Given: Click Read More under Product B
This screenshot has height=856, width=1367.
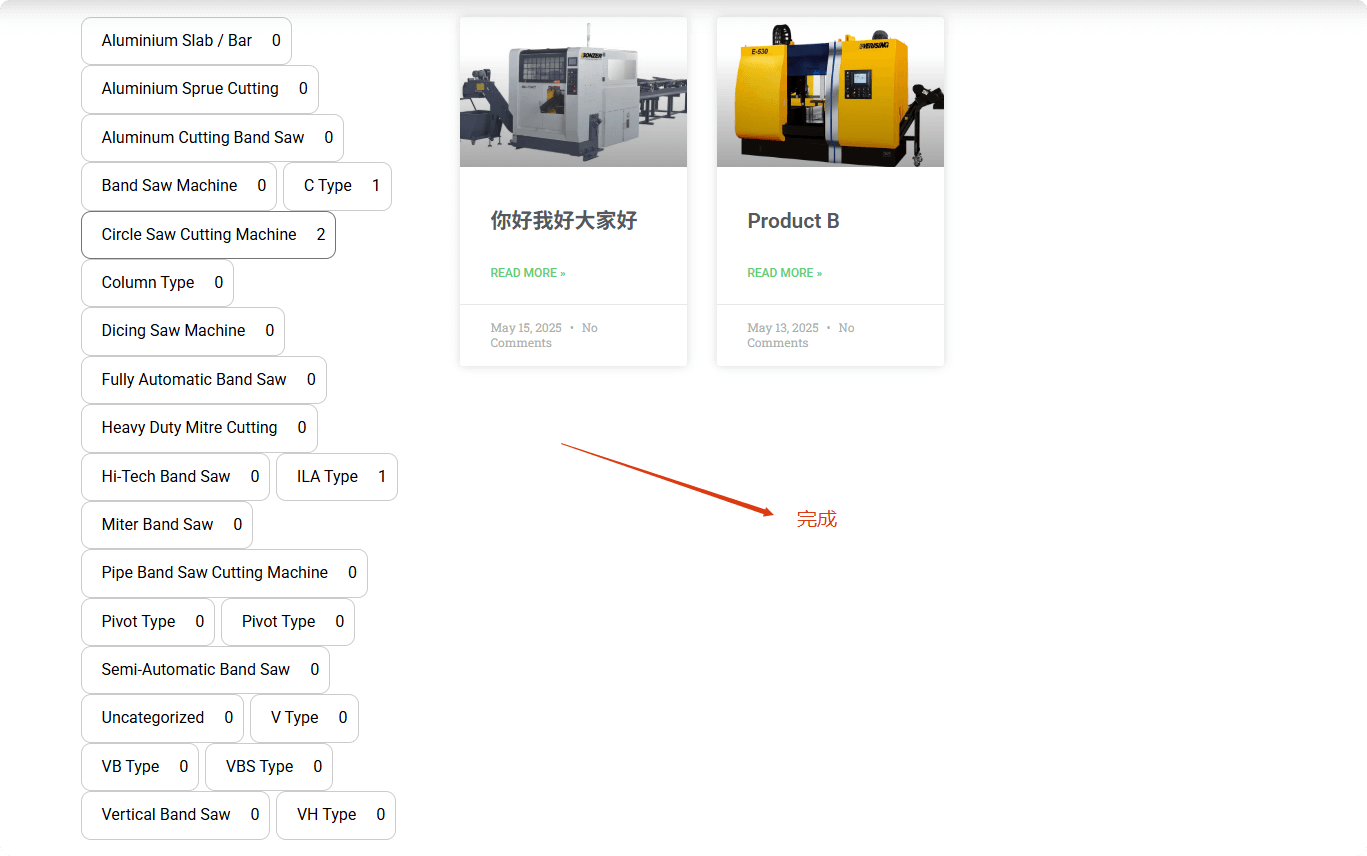Looking at the screenshot, I should point(785,273).
